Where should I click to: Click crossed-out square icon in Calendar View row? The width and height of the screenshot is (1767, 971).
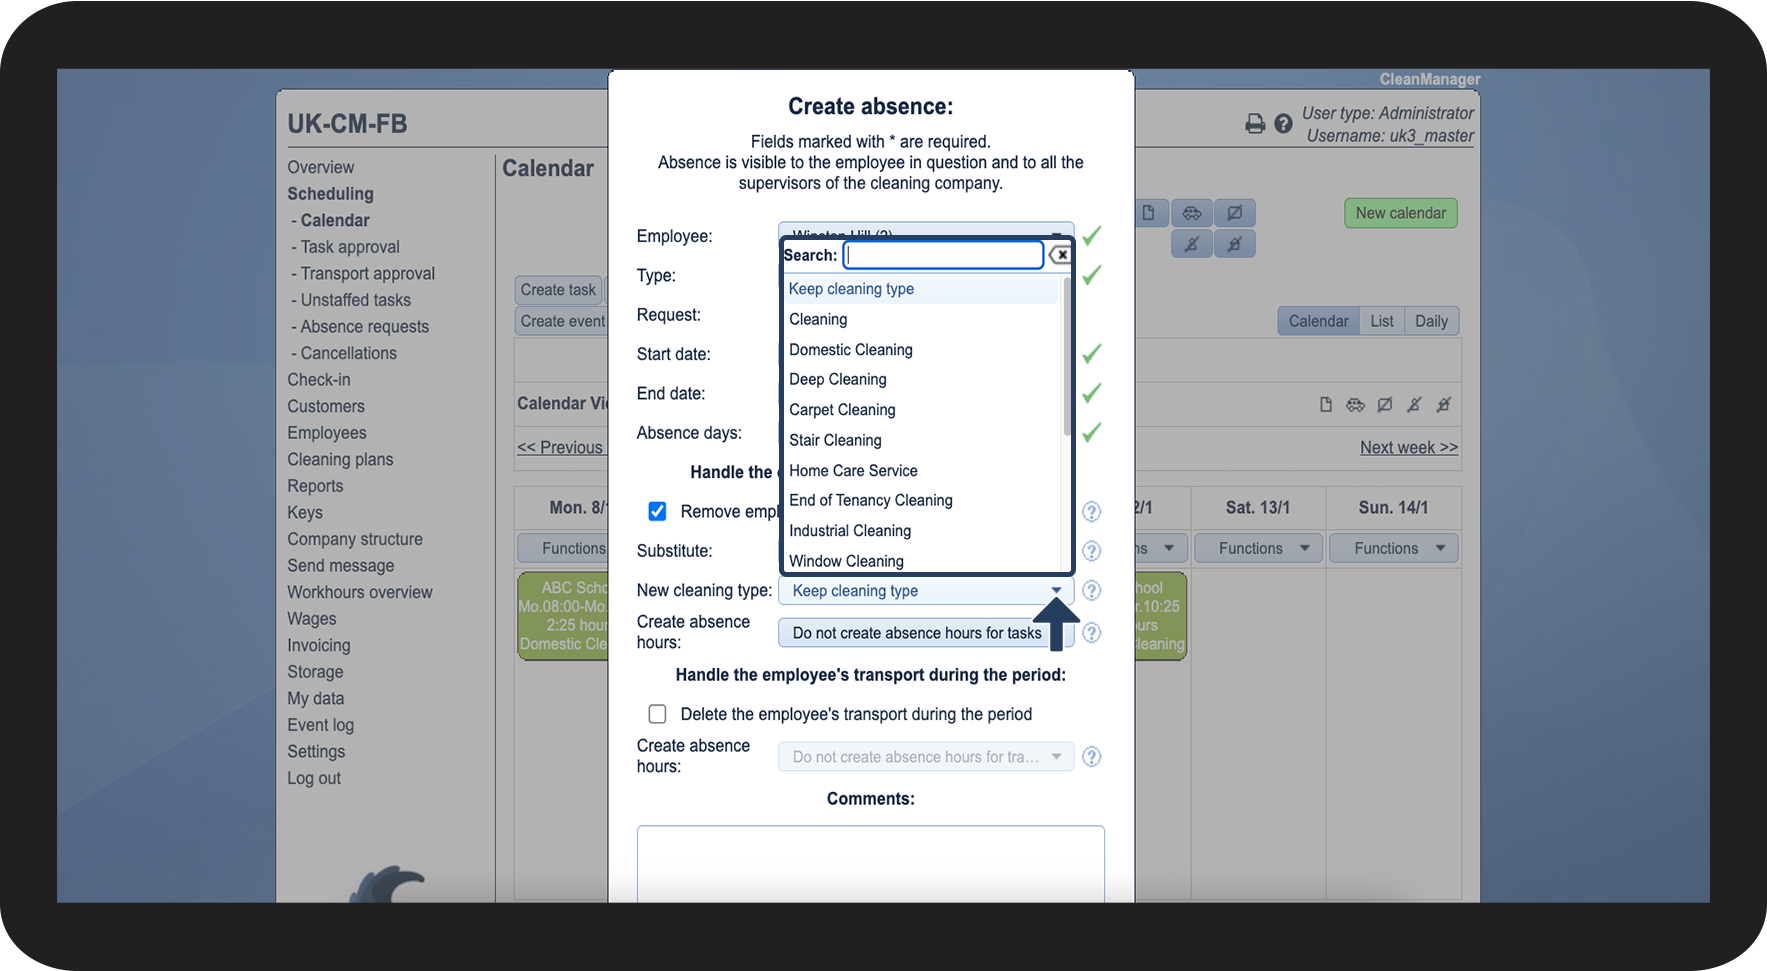click(1385, 405)
